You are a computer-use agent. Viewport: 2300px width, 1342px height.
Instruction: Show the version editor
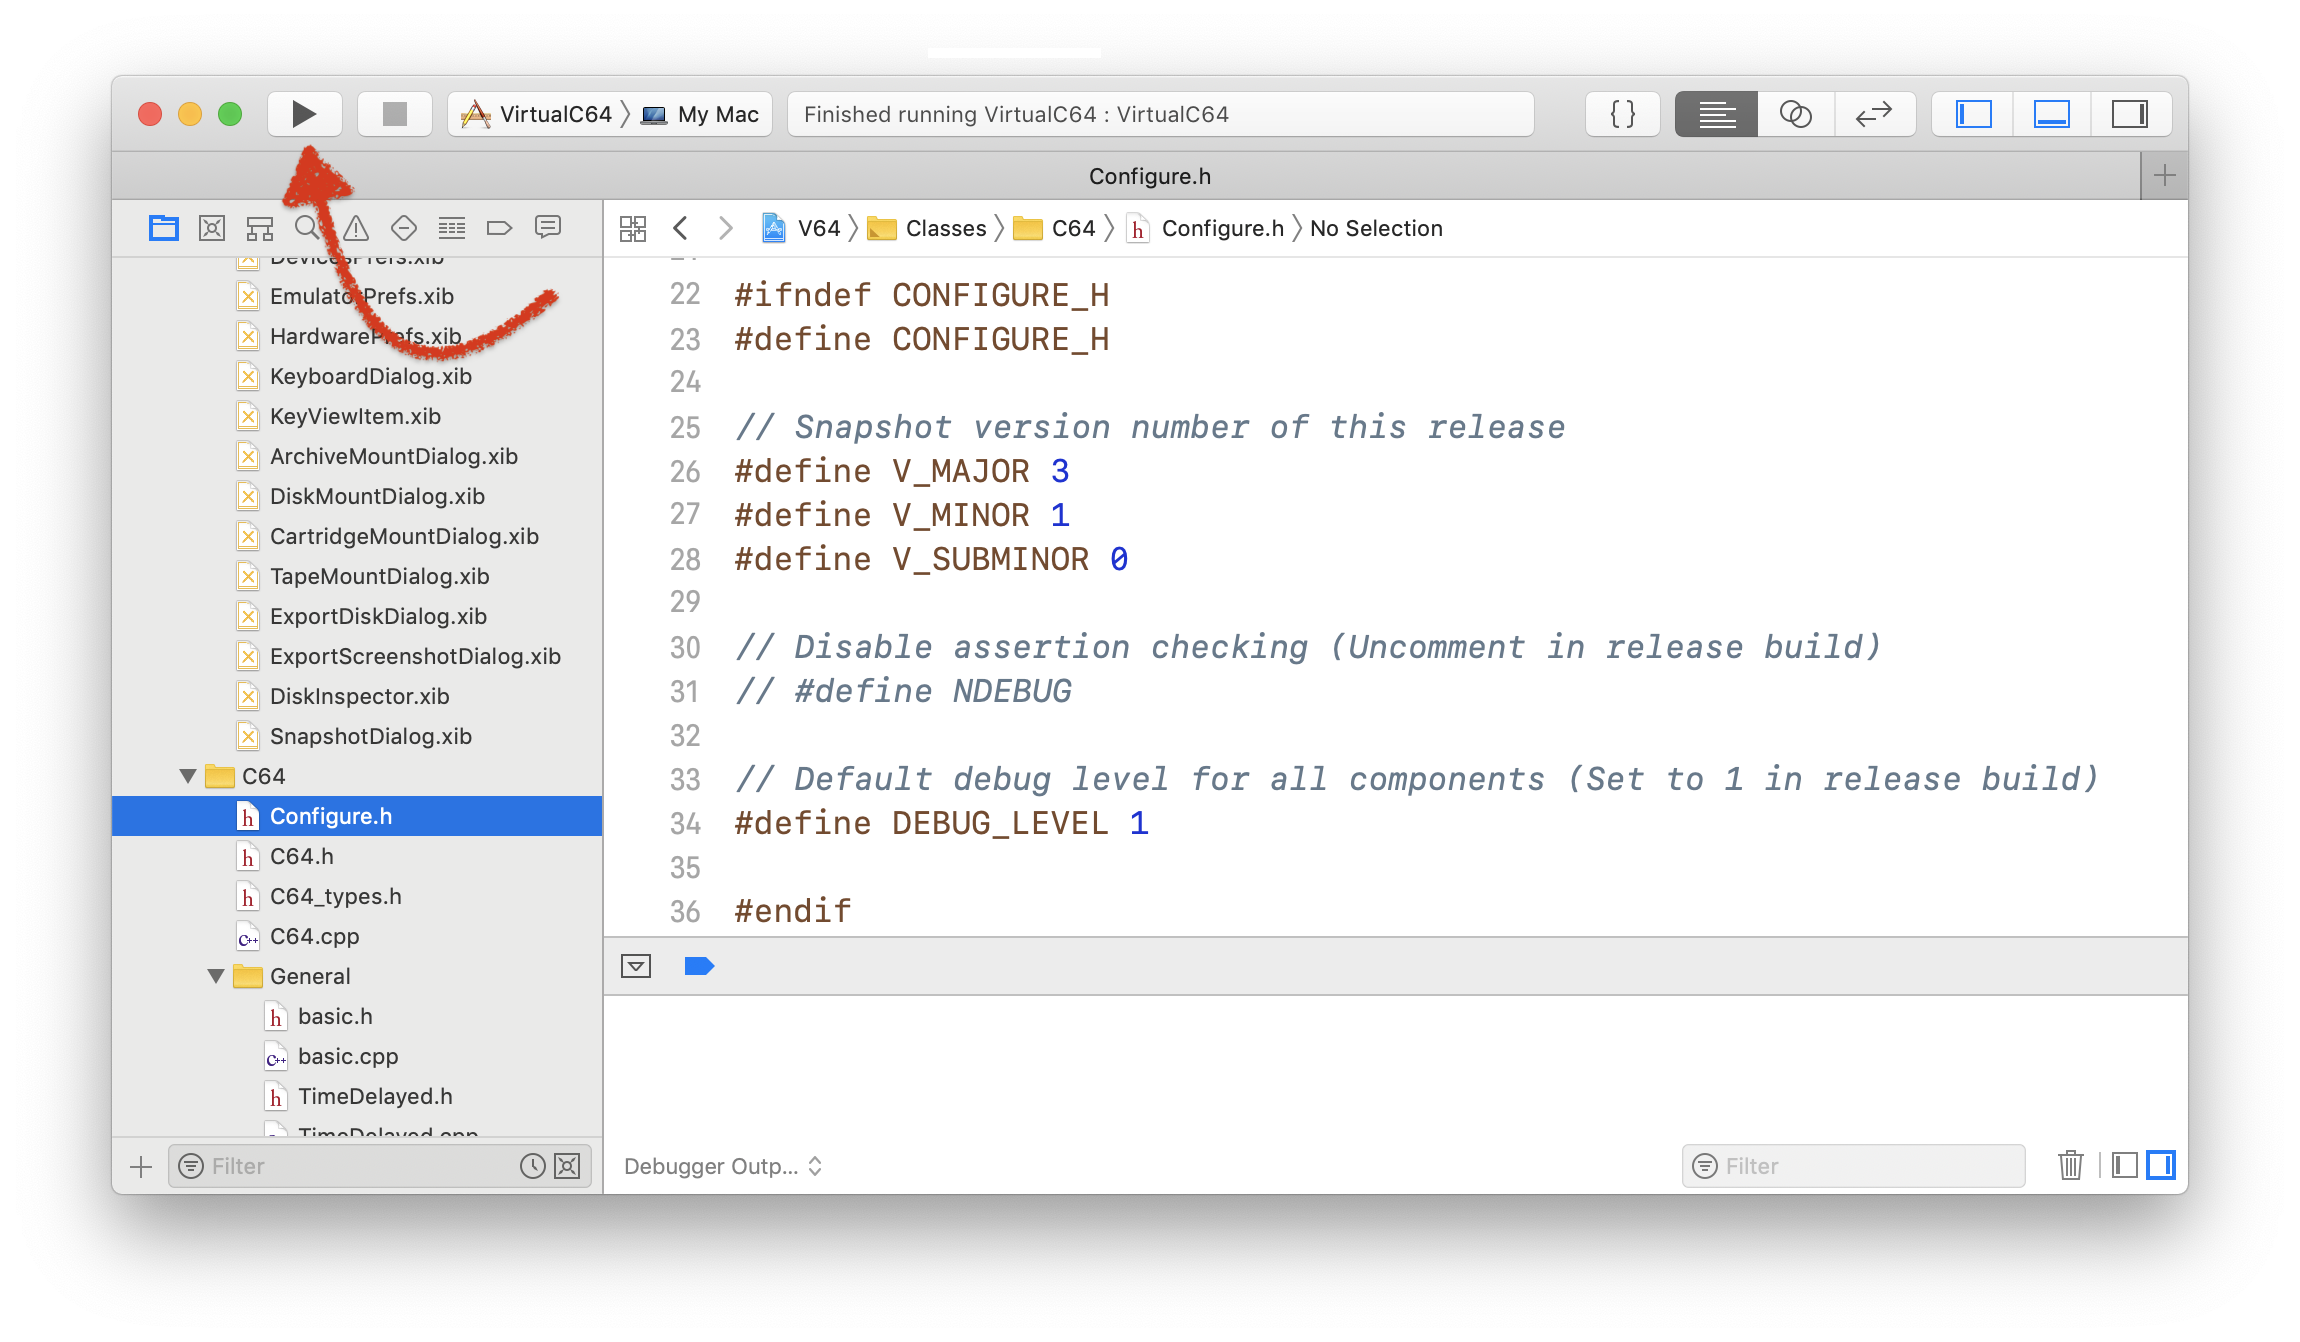[1875, 114]
